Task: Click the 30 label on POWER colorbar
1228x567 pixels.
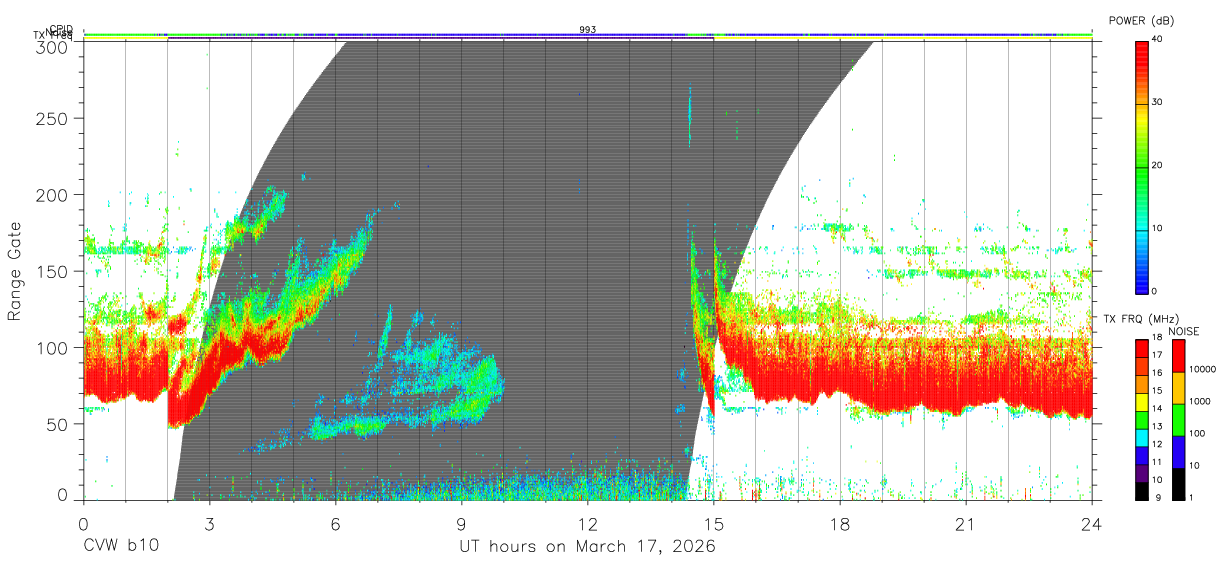Action: point(1159,103)
